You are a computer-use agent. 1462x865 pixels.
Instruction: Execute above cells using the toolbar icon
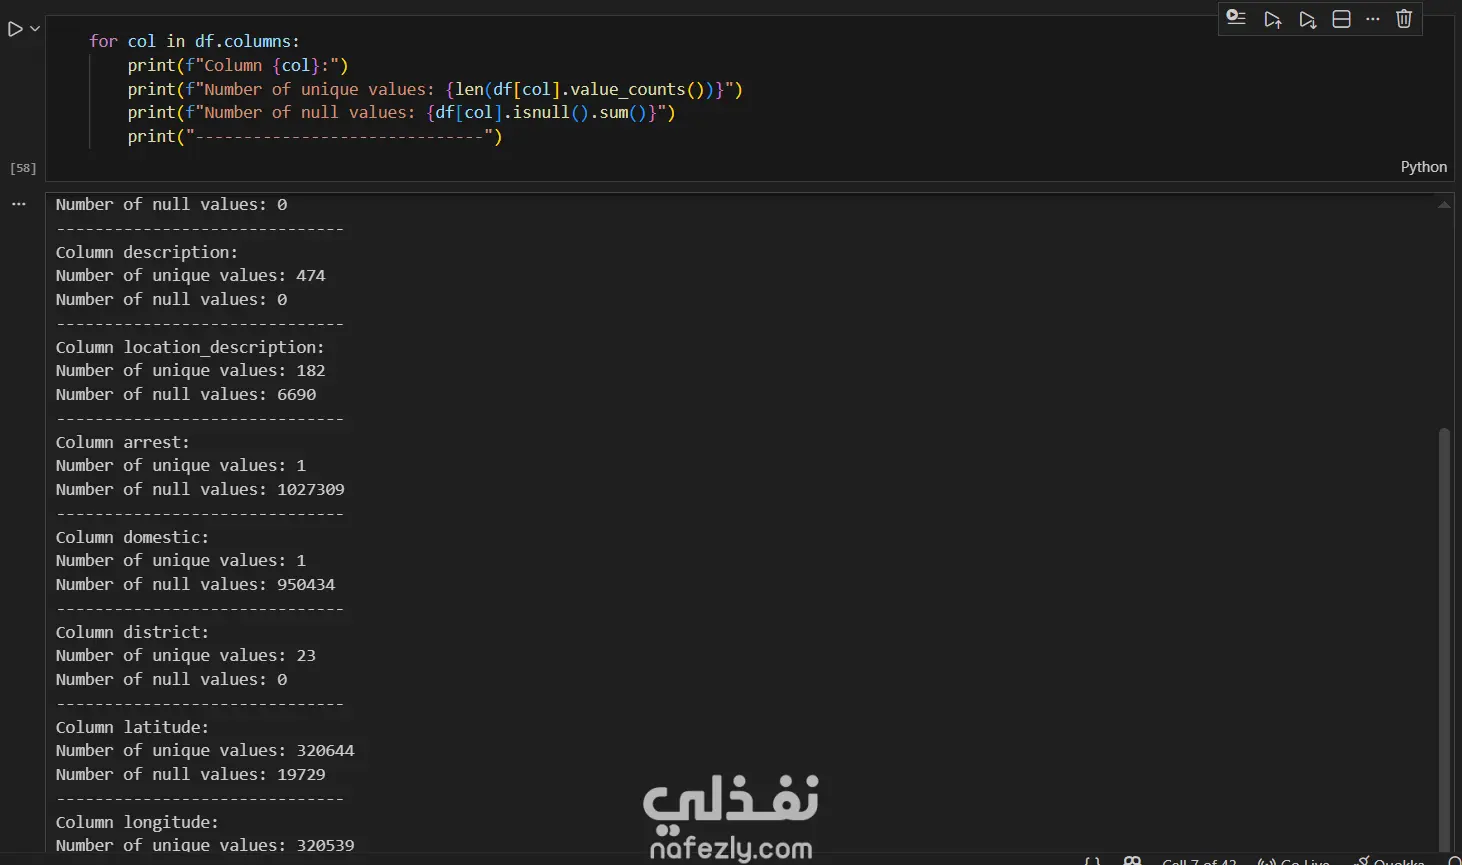[x=1272, y=19]
